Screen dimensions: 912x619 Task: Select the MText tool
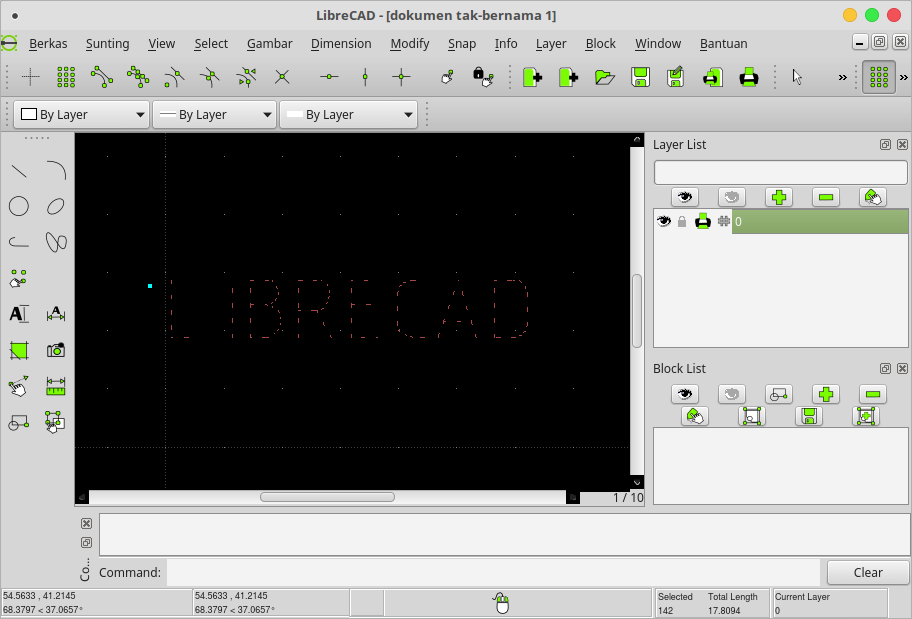[19, 314]
